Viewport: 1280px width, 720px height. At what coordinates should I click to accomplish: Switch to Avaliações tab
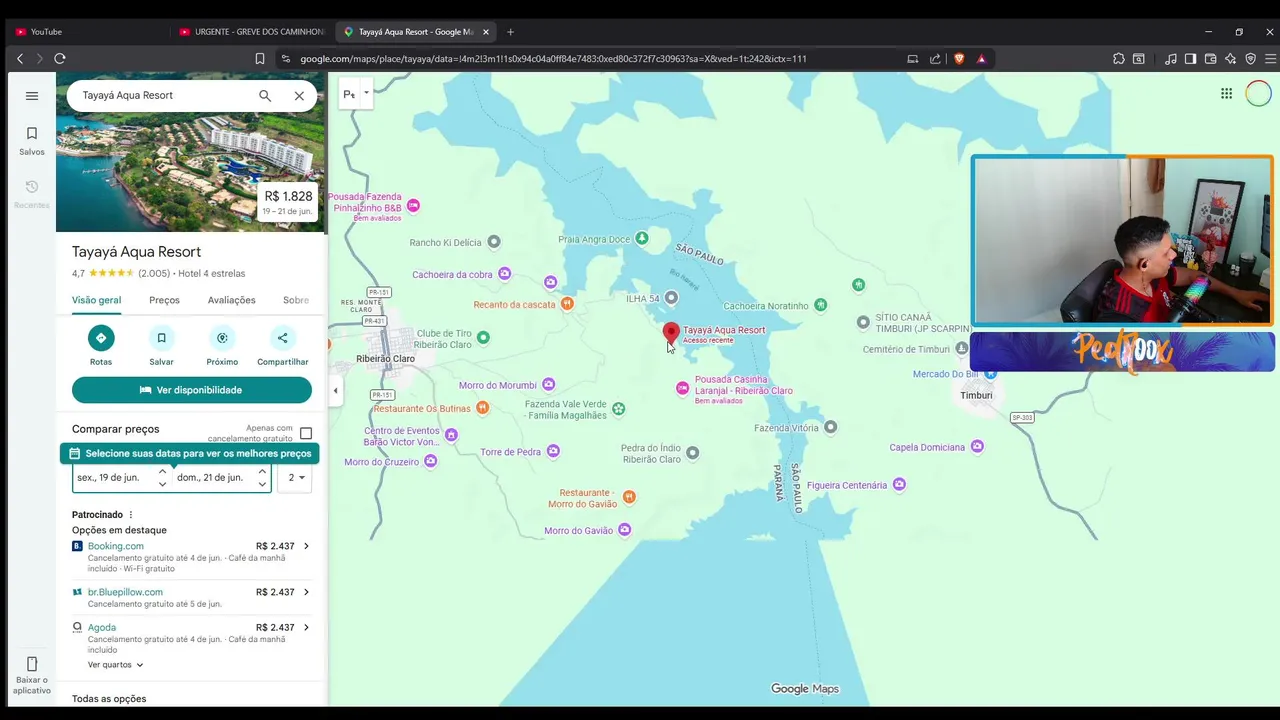231,300
